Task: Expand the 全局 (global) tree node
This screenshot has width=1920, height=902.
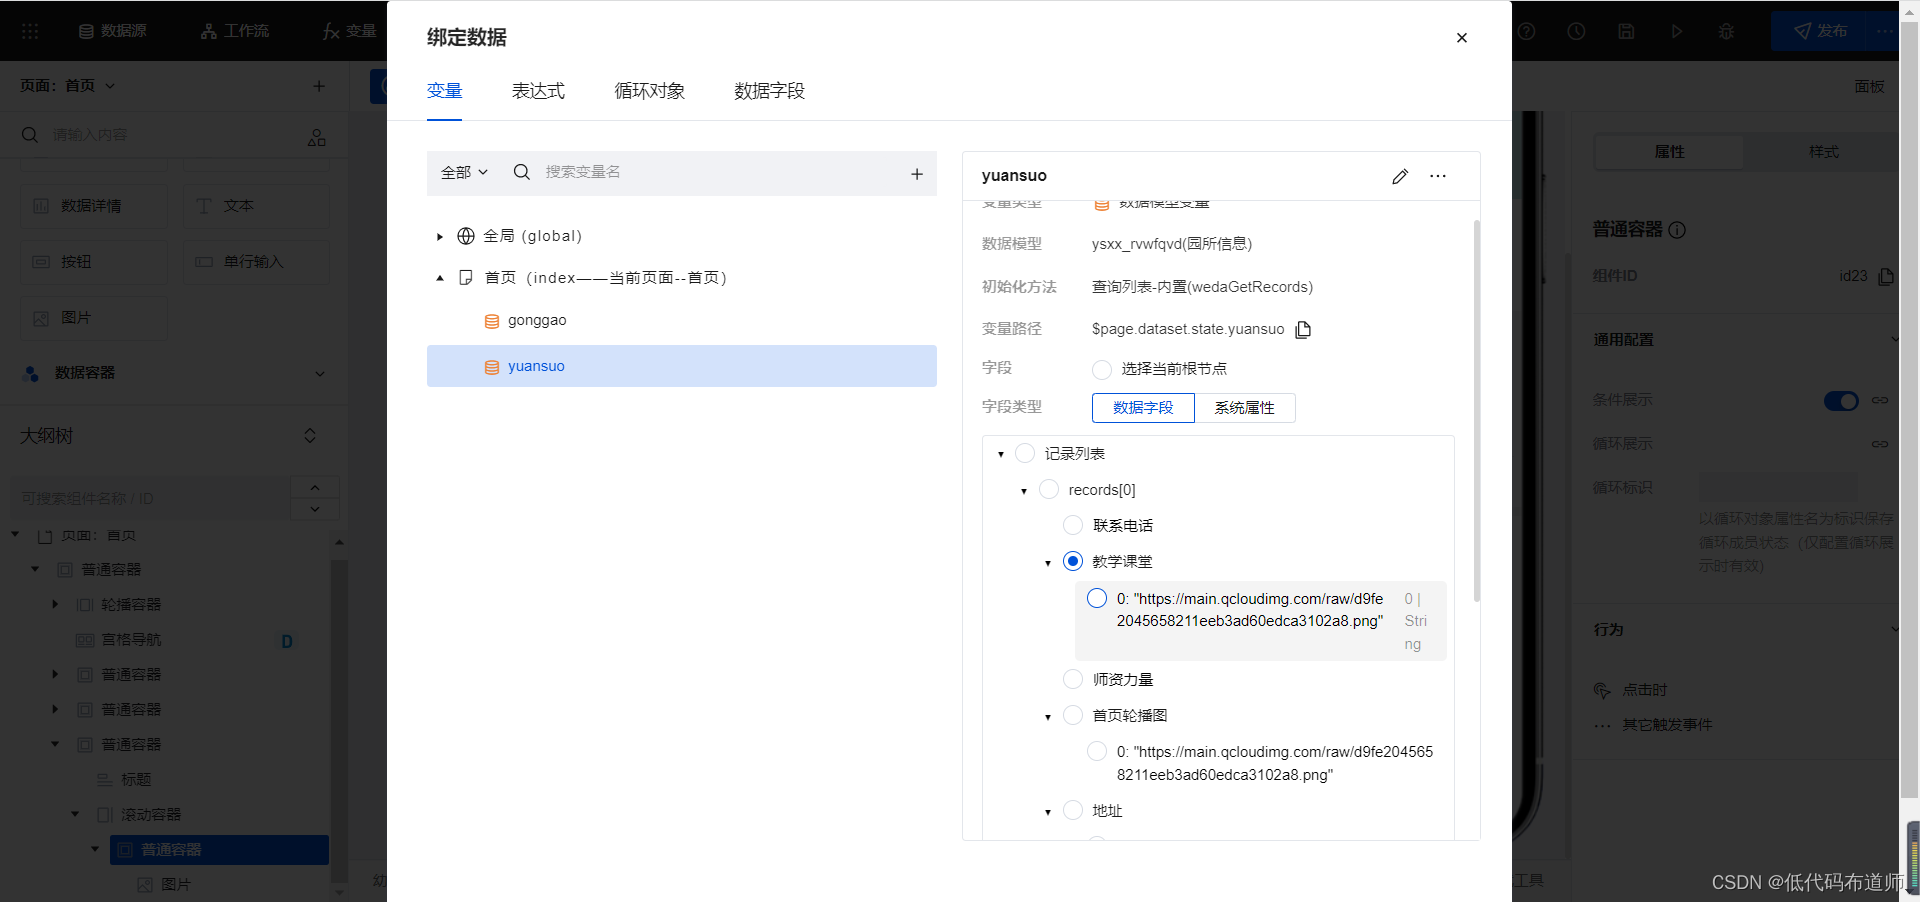Action: (x=439, y=237)
